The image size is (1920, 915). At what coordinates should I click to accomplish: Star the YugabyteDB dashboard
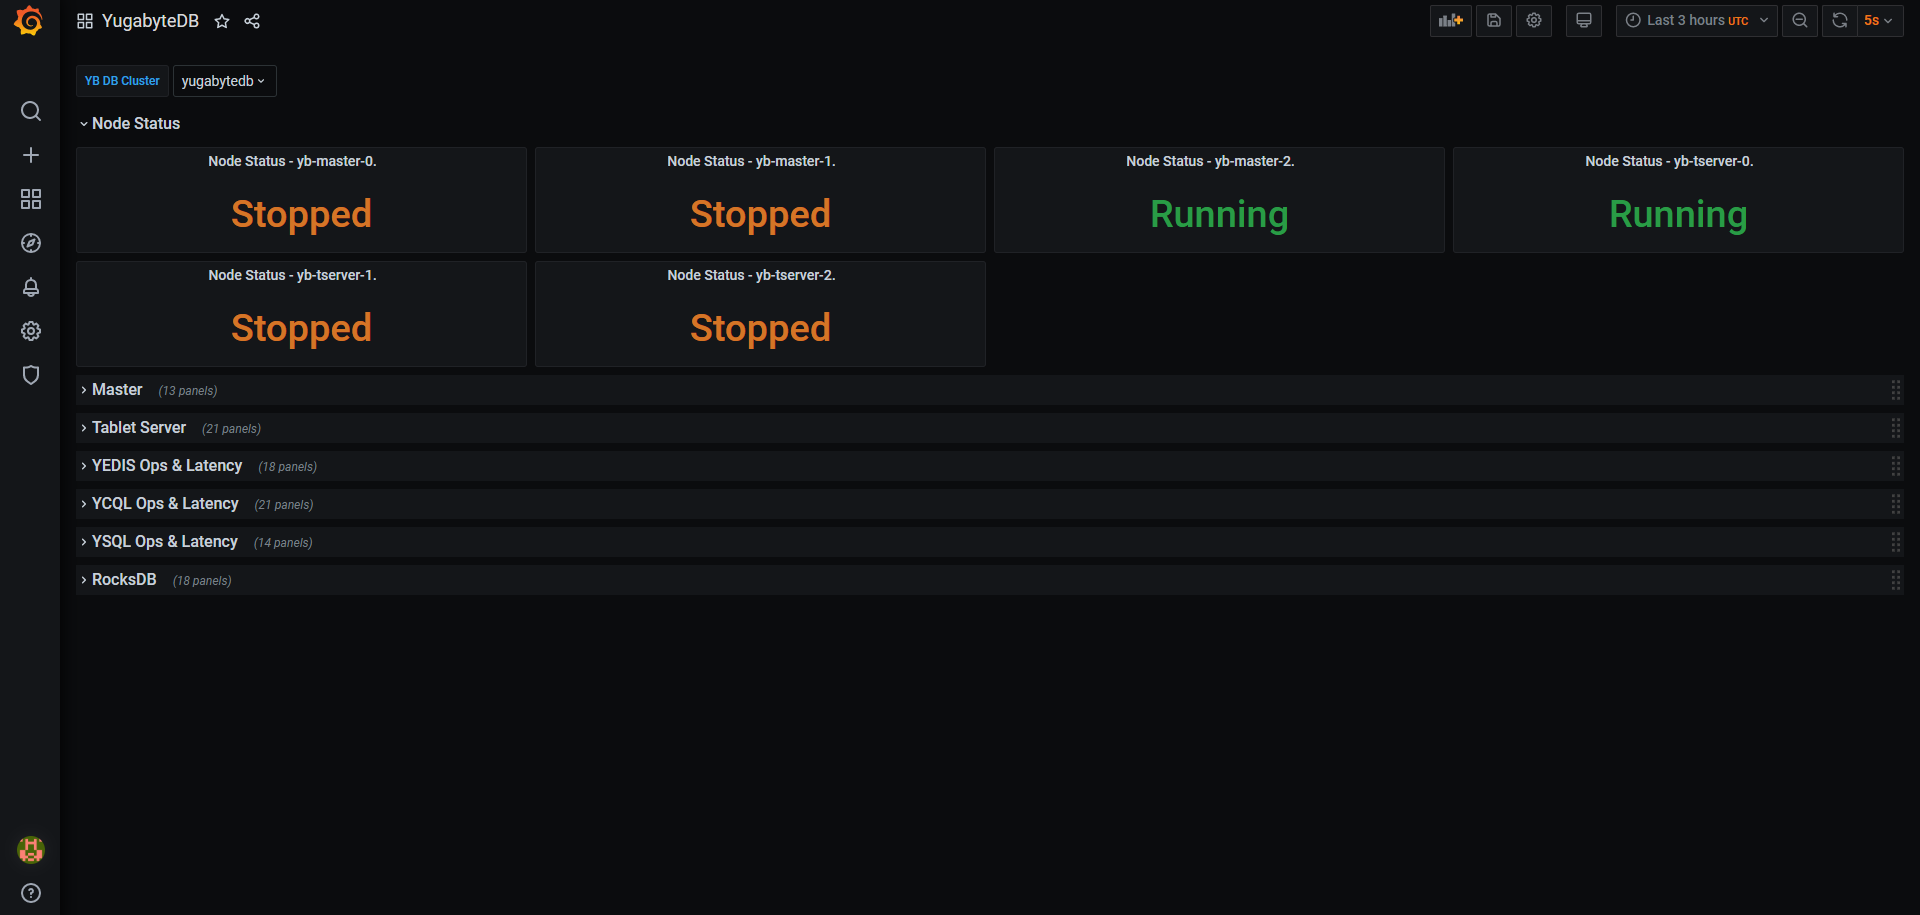[222, 21]
